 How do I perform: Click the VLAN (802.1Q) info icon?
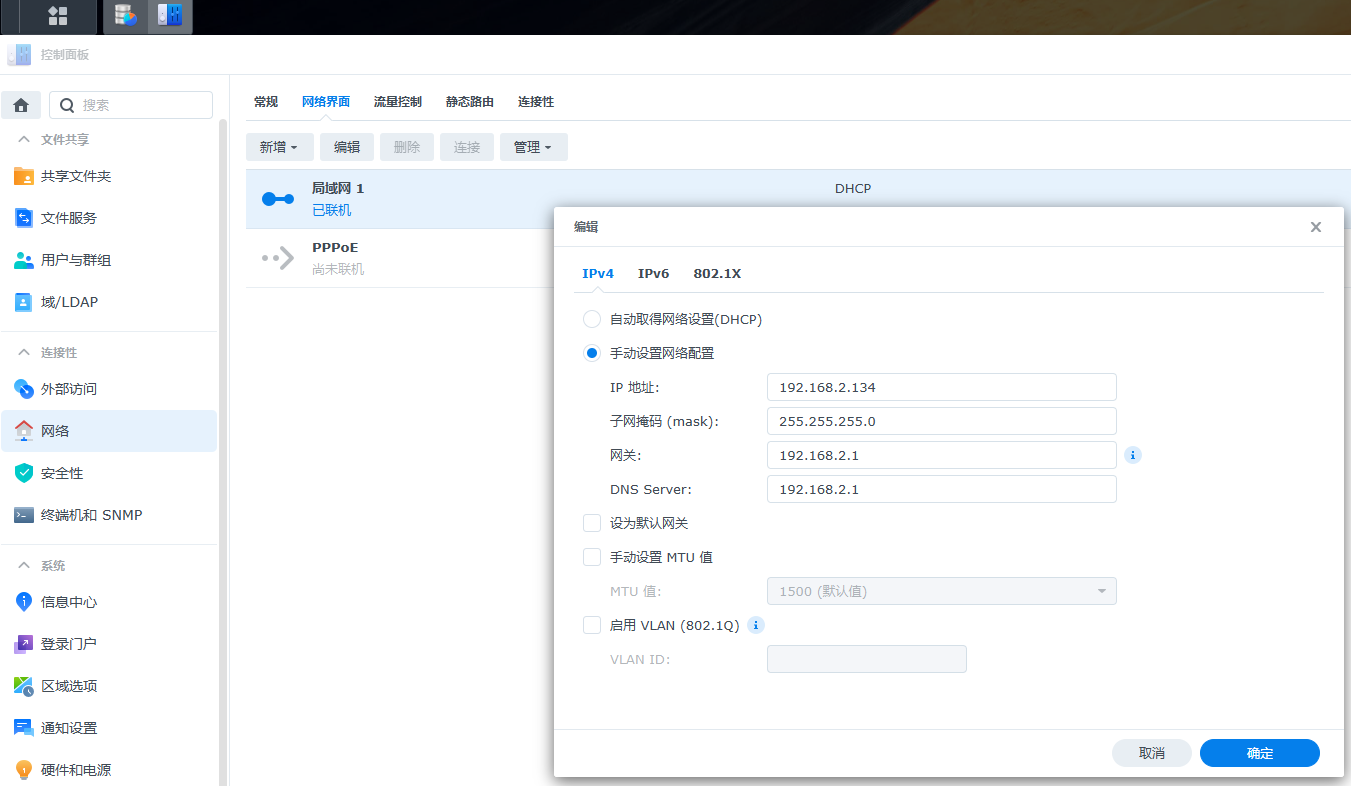pyautogui.click(x=756, y=625)
